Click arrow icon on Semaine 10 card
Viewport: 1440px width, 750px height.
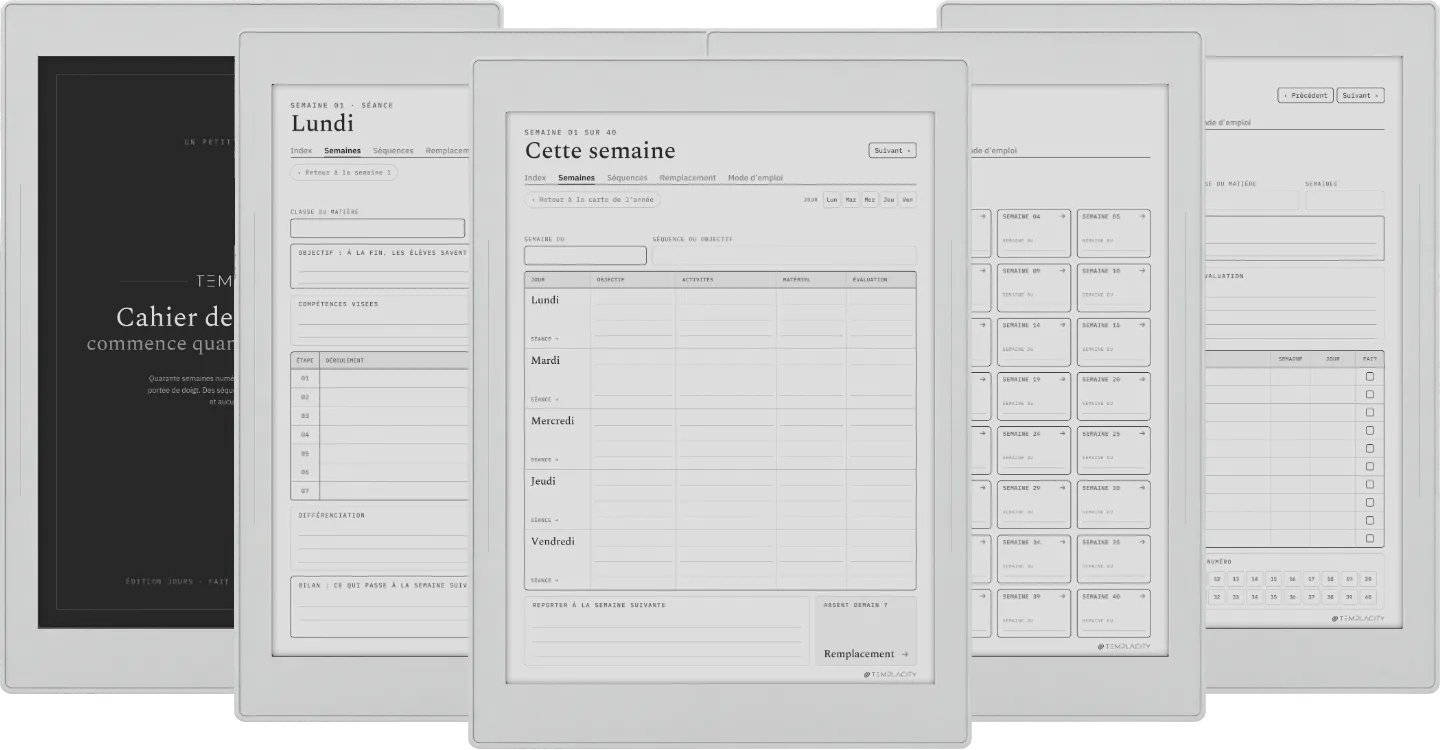pos(1141,270)
